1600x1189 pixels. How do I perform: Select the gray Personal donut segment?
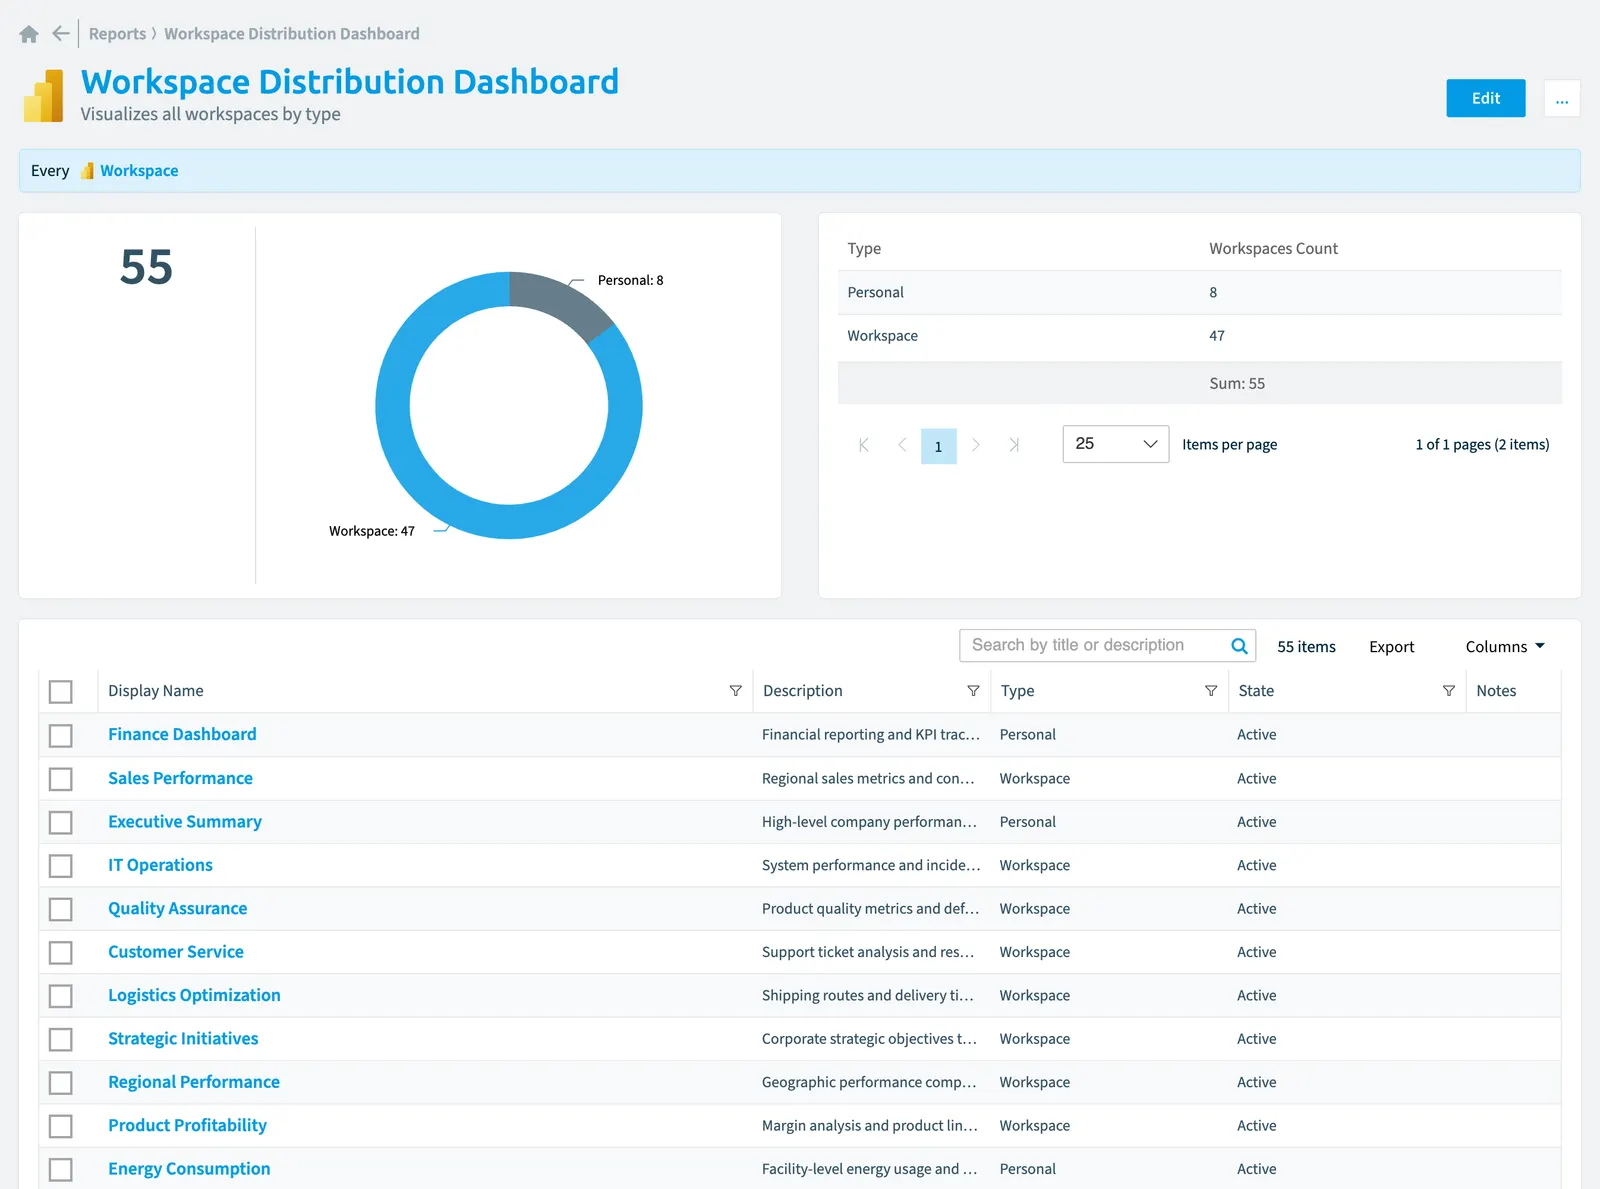(560, 302)
